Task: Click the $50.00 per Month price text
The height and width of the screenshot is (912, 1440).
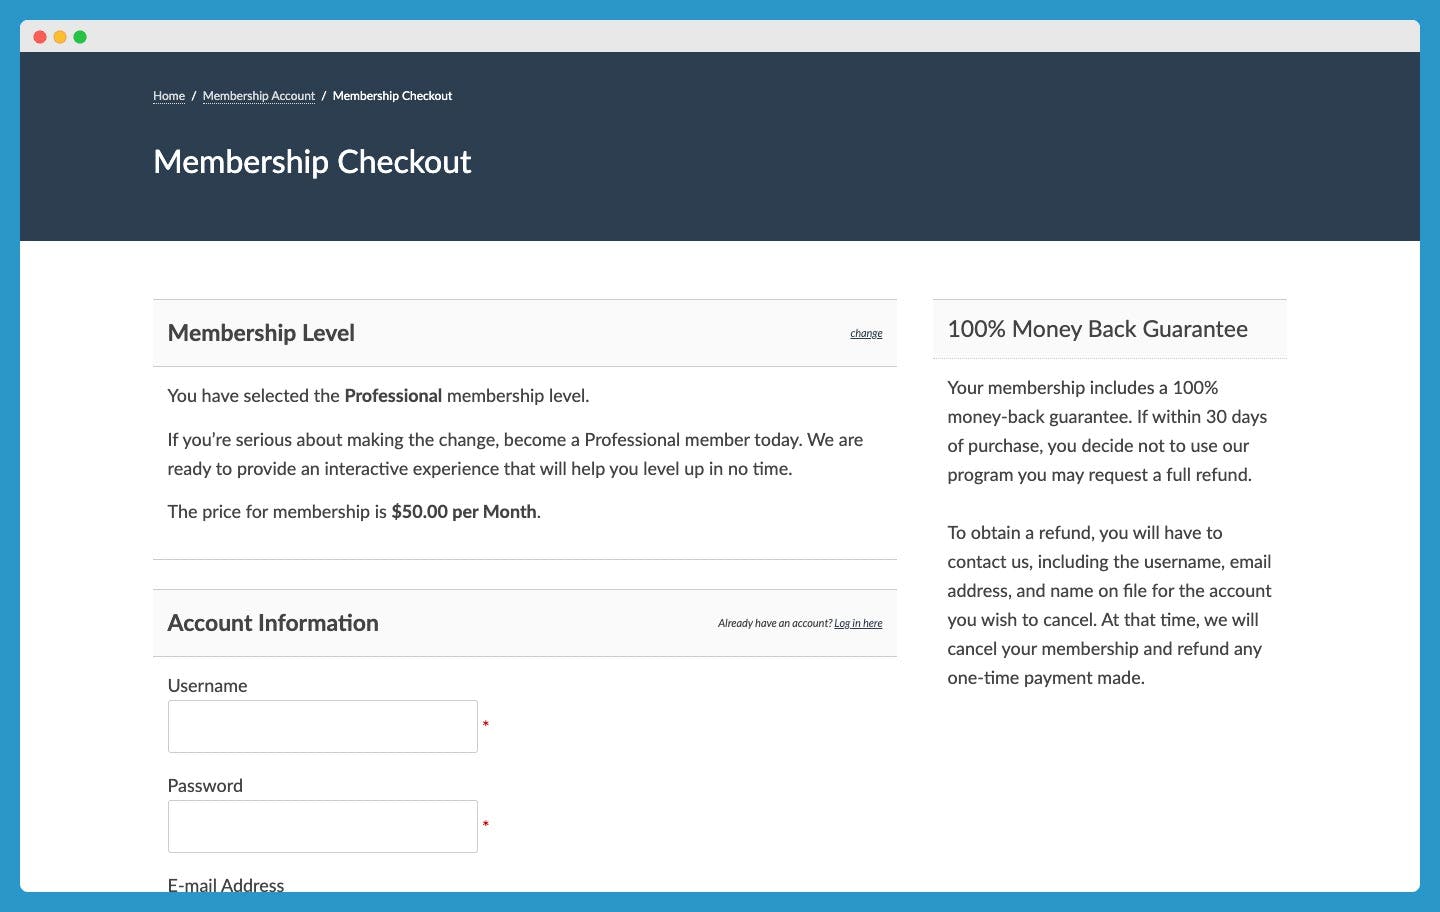Action: (463, 511)
